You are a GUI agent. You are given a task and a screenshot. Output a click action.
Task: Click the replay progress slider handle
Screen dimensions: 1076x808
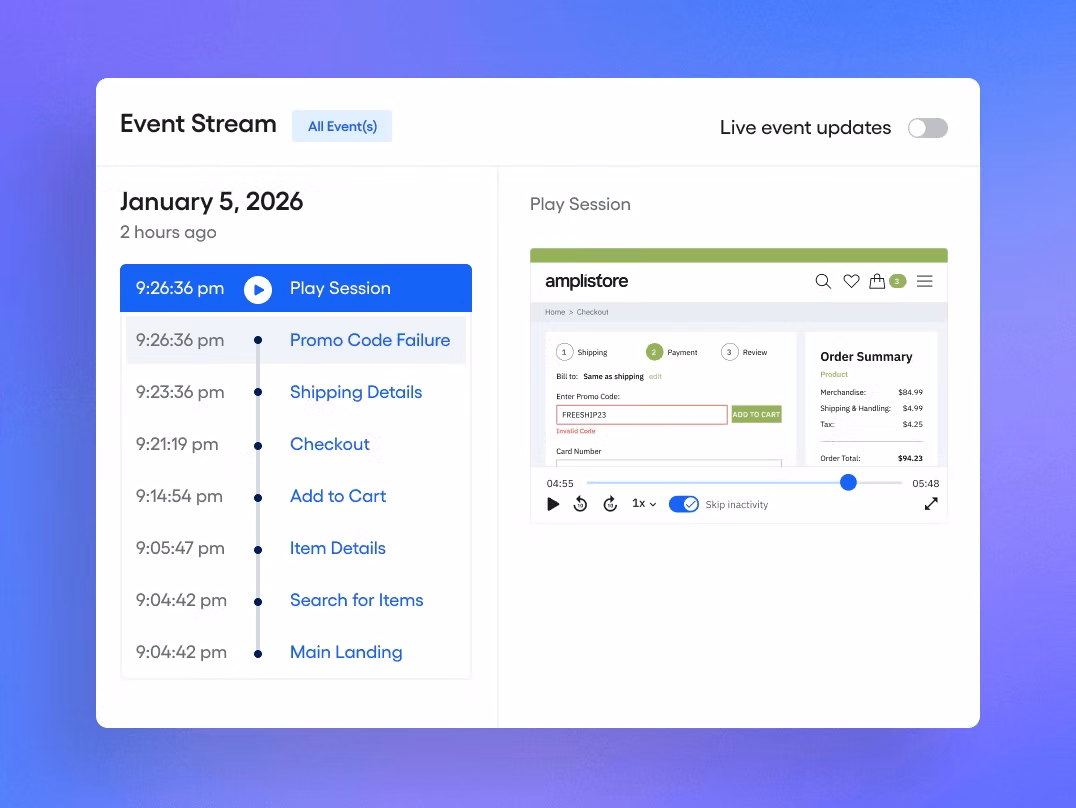click(848, 483)
